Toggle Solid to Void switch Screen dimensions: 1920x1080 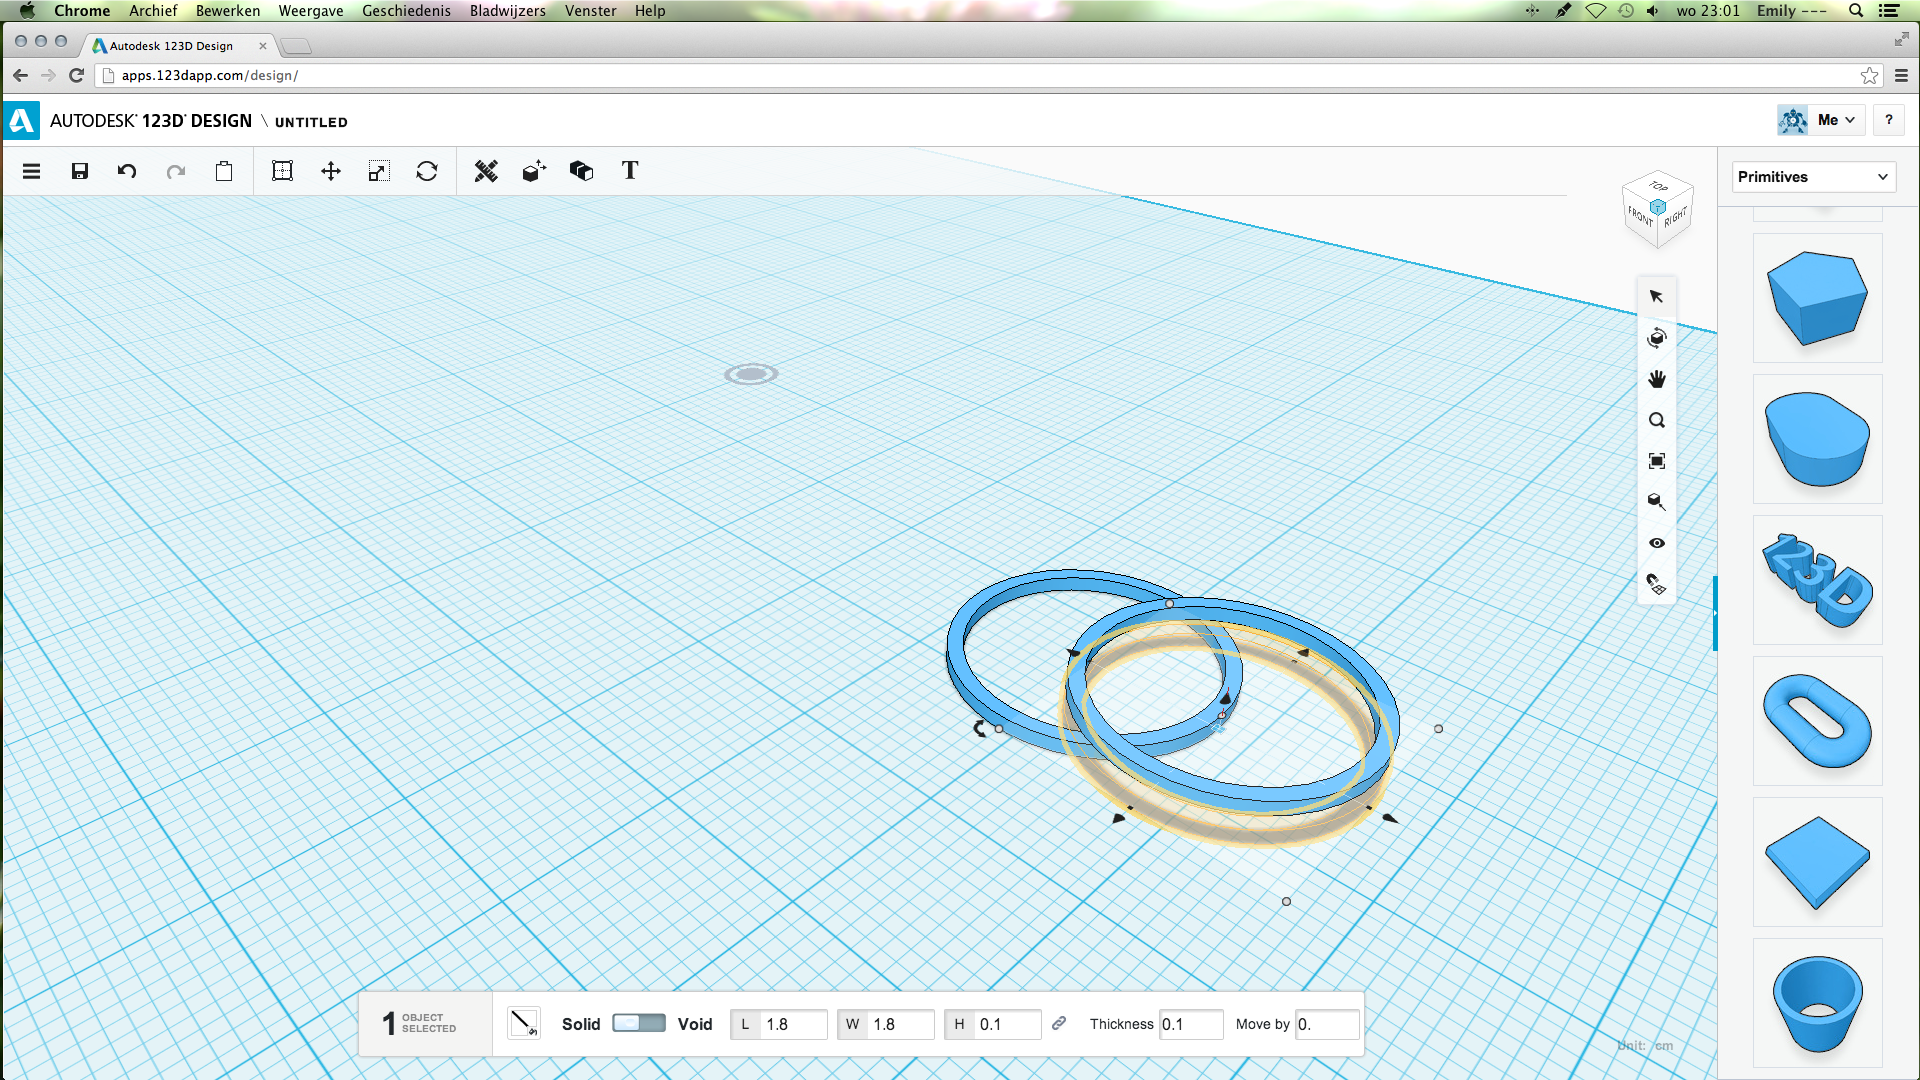[x=640, y=1023]
